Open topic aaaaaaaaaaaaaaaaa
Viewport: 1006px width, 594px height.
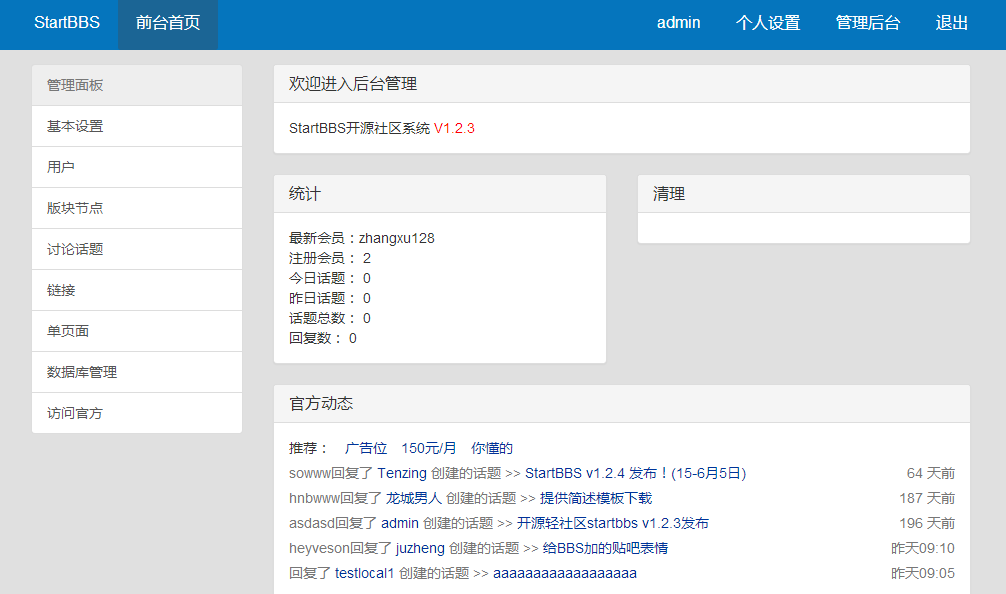pos(565,573)
